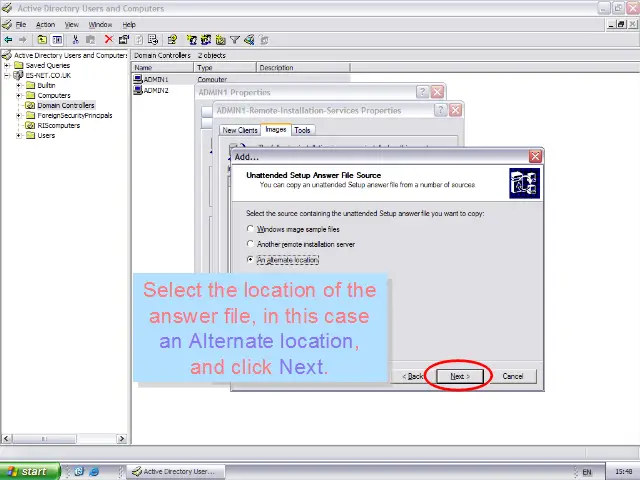Click the tree pane scroll left arrow
Image resolution: width=640 pixels, height=480 pixels.
point(7,439)
